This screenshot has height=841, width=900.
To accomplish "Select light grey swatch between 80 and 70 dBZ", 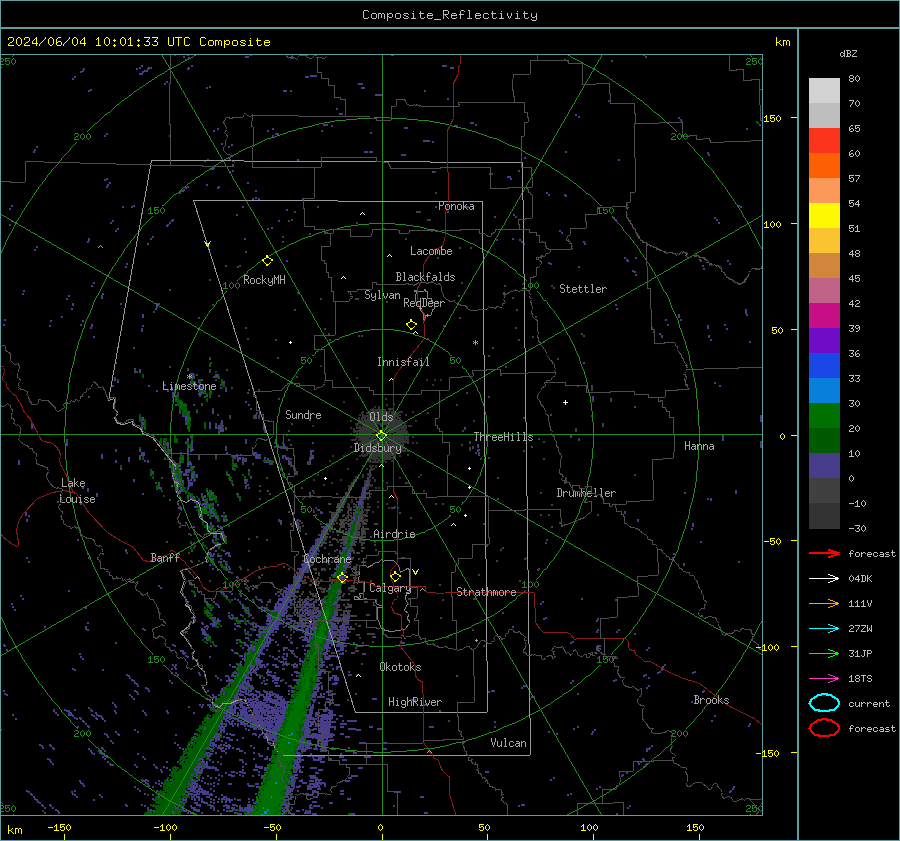I will [x=824, y=91].
